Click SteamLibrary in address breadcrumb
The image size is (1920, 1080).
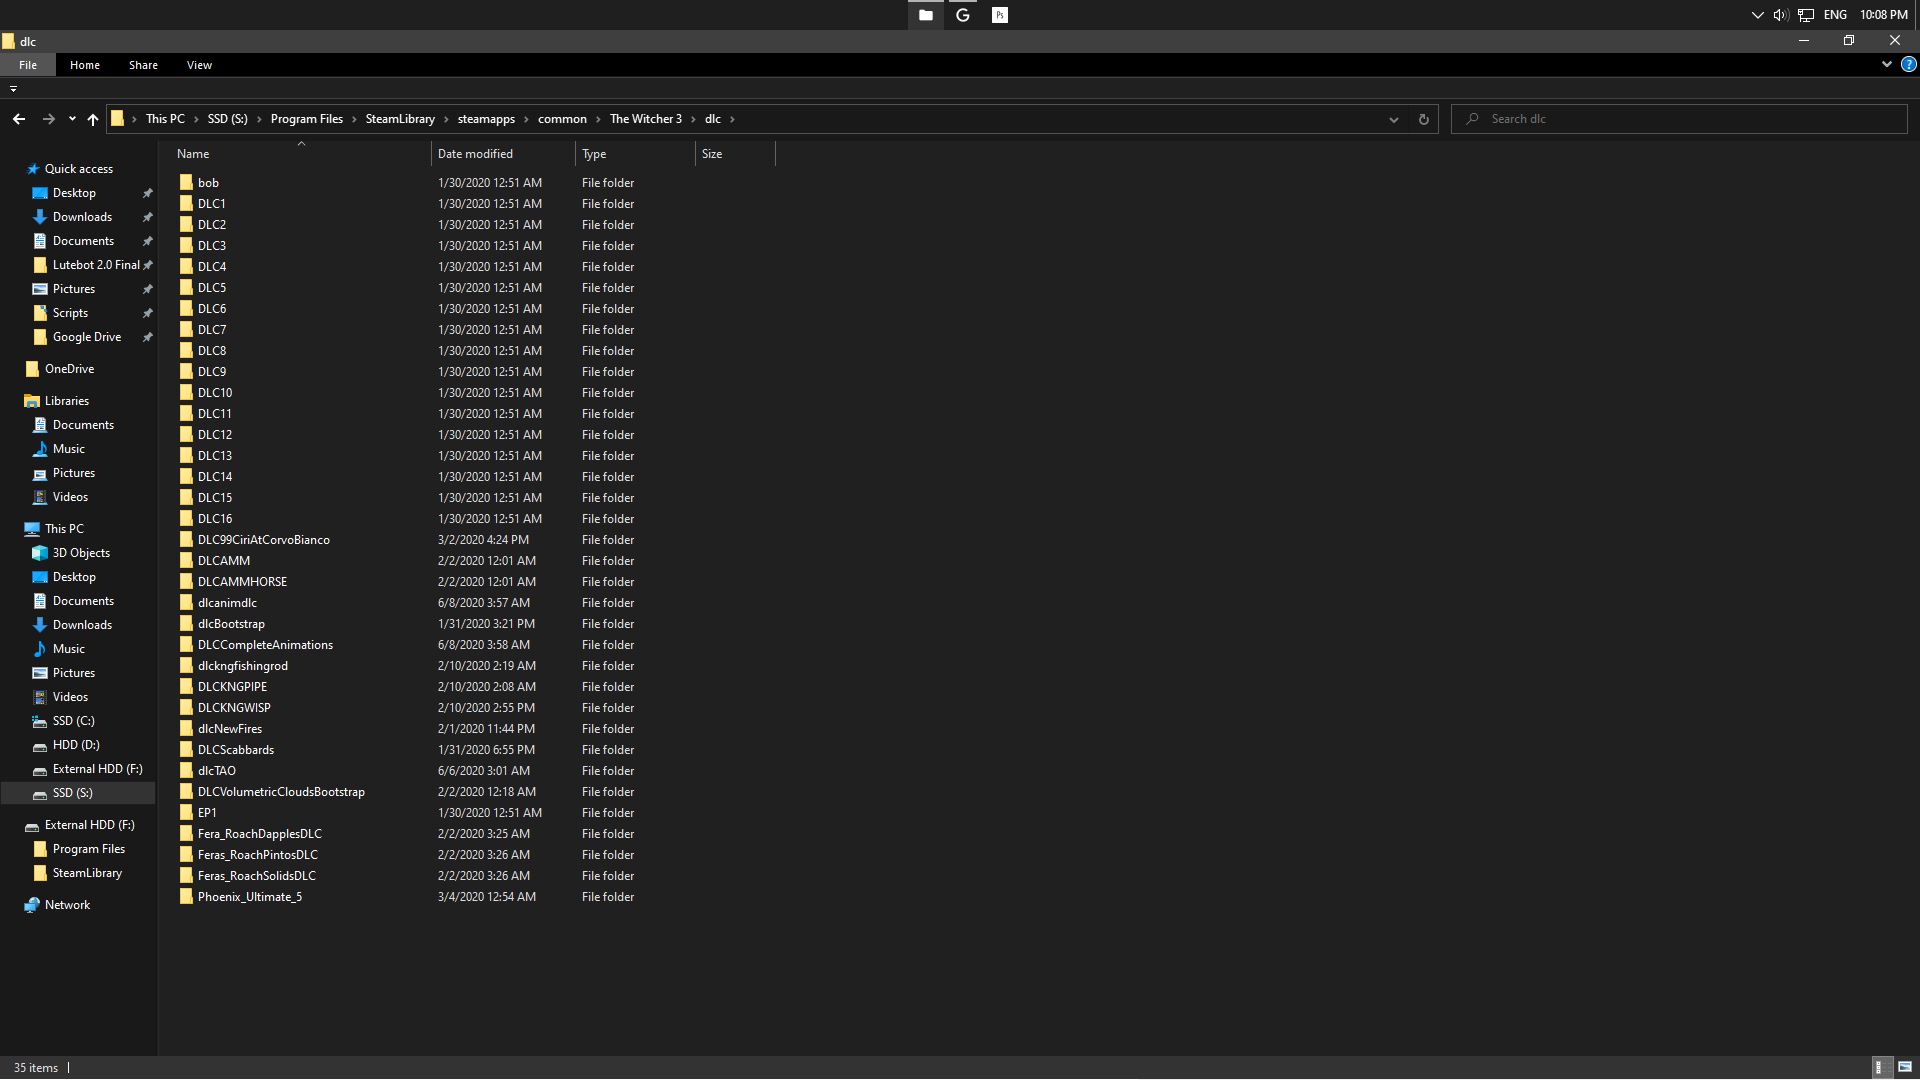click(400, 119)
